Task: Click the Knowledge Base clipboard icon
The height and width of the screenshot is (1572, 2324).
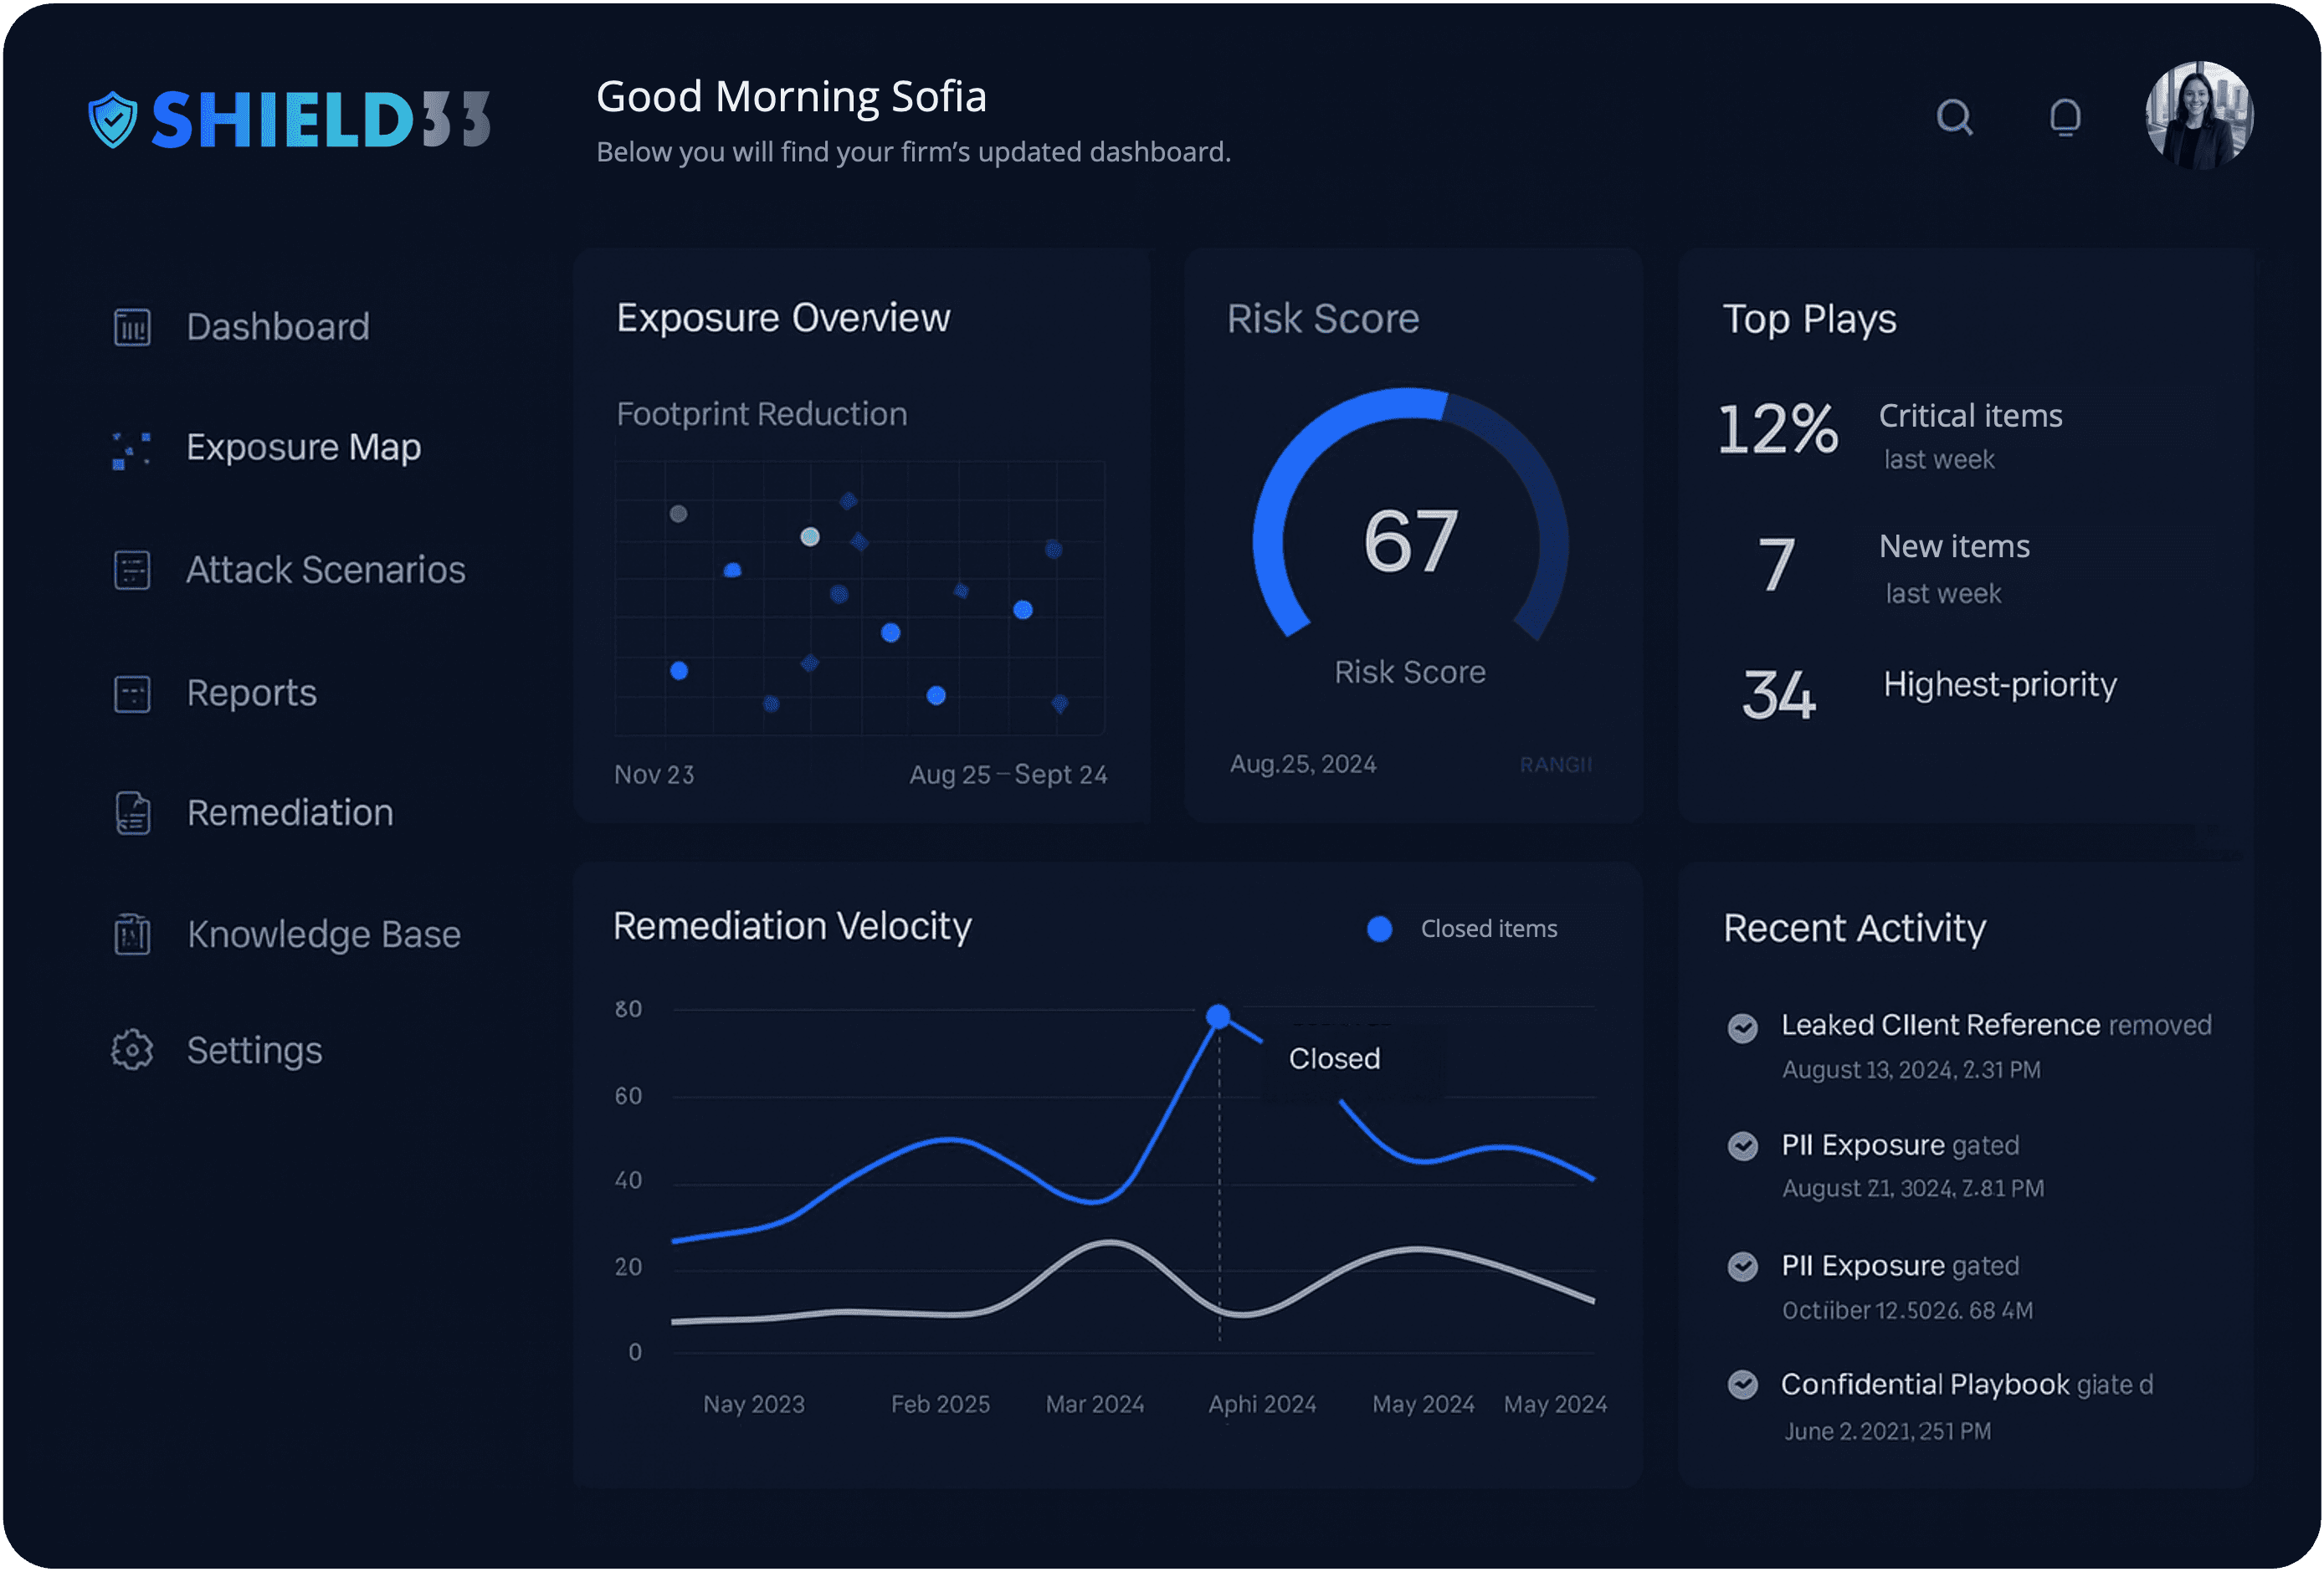Action: pos(132,934)
